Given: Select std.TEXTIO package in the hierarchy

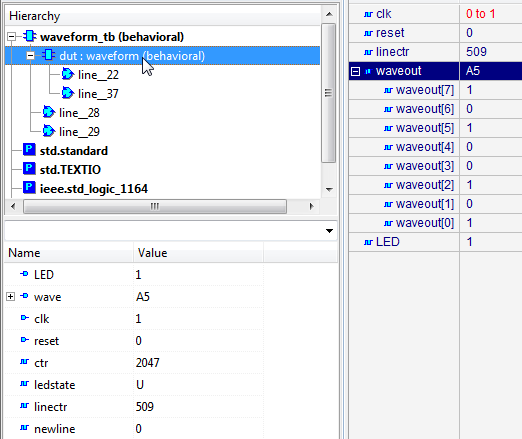Looking at the screenshot, I should (x=70, y=170).
